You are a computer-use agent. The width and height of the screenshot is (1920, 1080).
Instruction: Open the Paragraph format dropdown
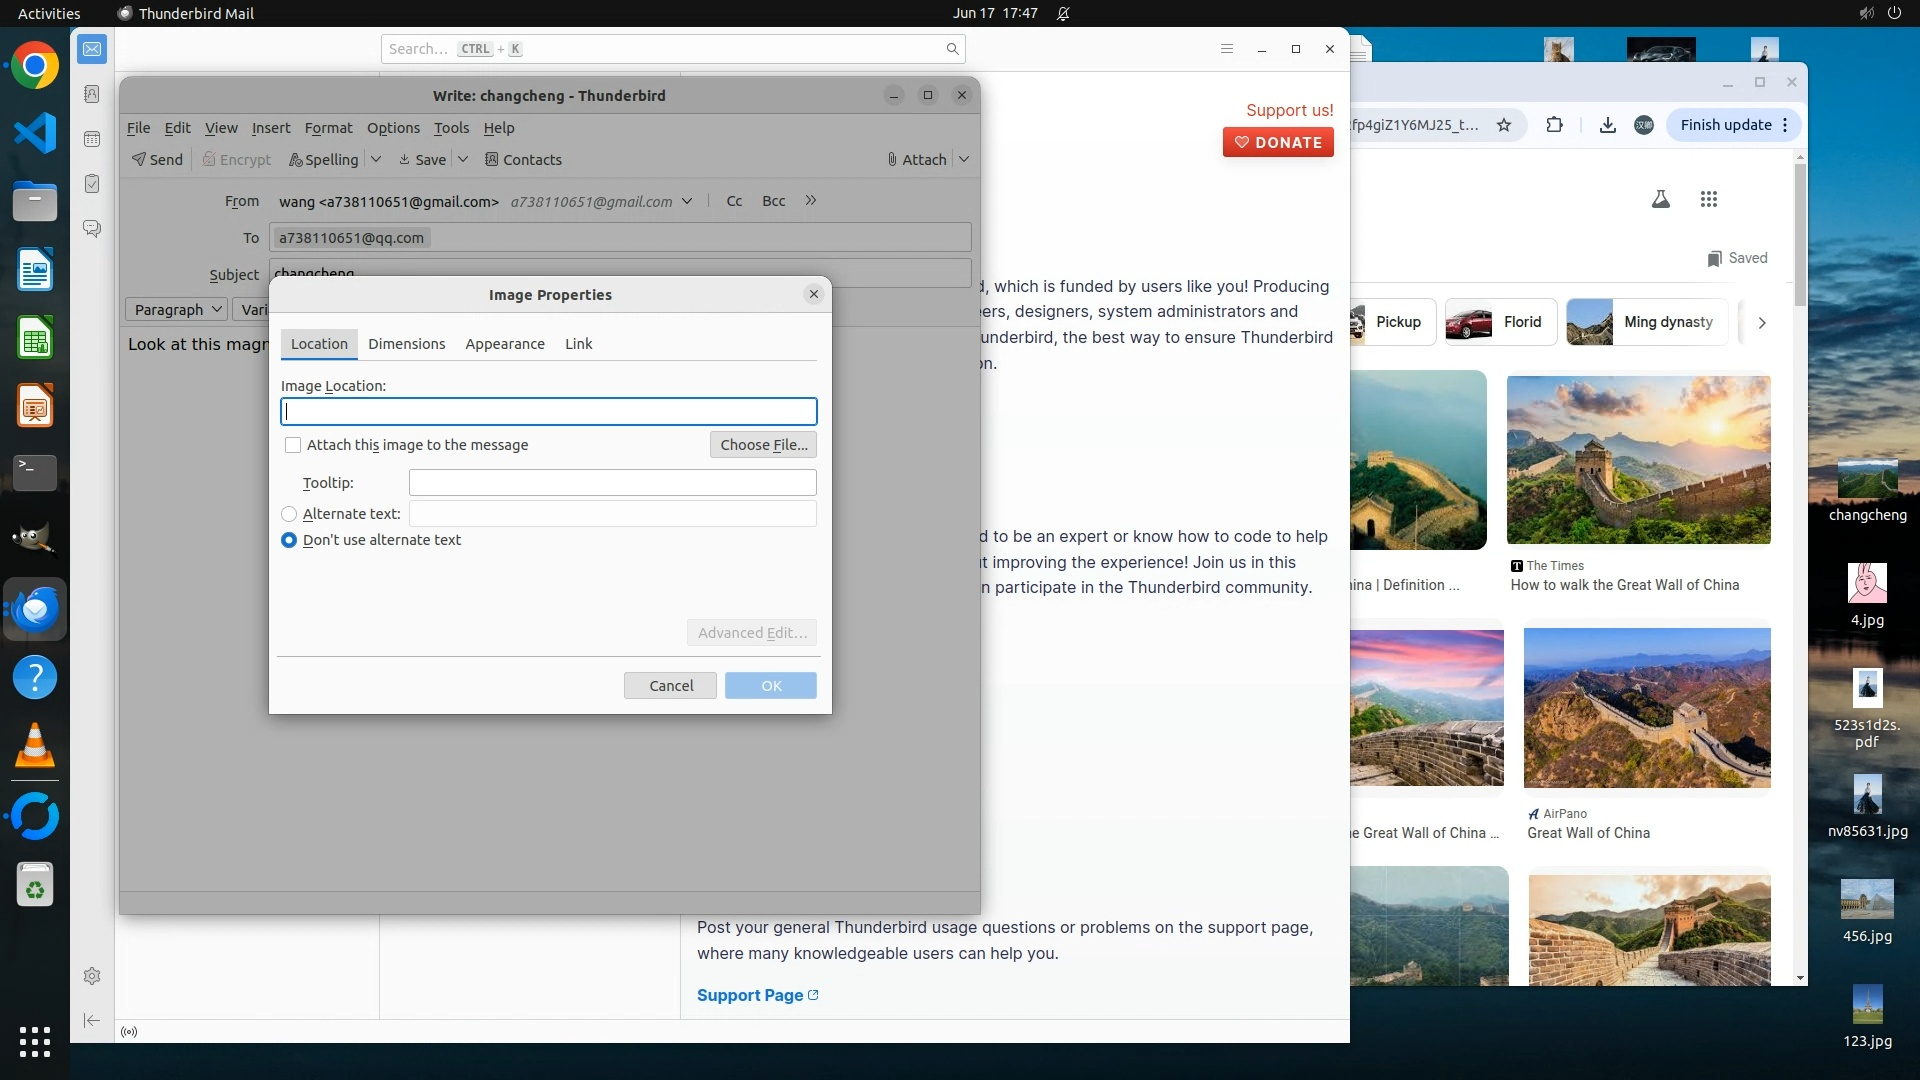(x=176, y=310)
